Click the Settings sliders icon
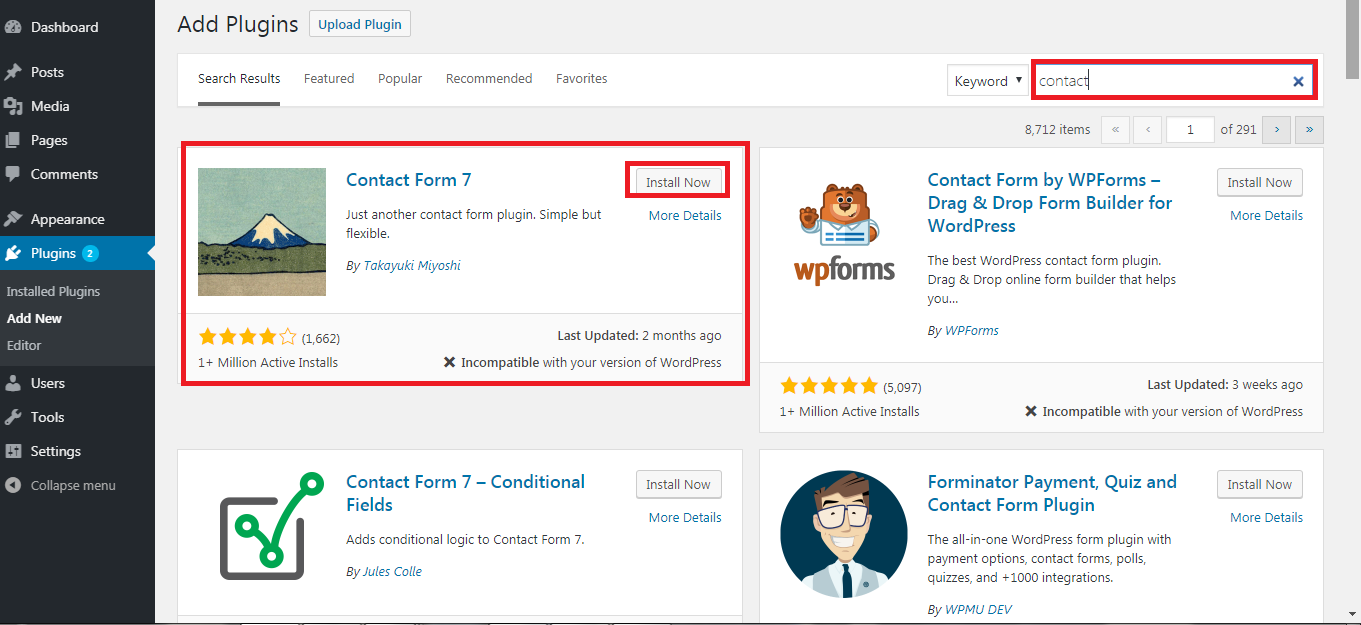 (13, 451)
